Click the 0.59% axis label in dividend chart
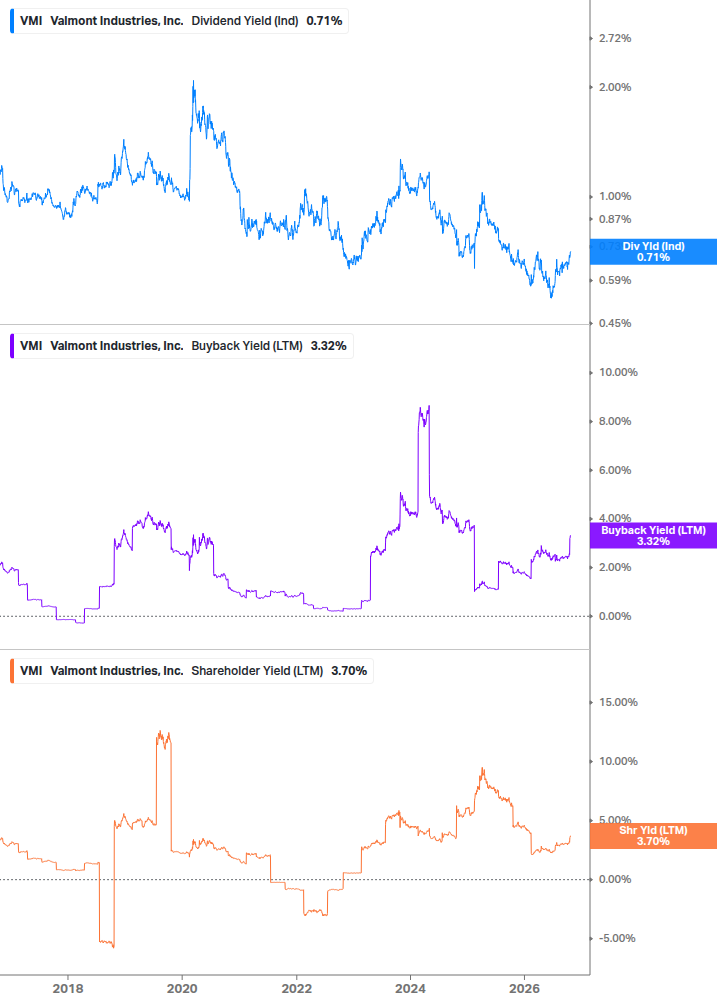The image size is (717, 1005). tap(615, 280)
